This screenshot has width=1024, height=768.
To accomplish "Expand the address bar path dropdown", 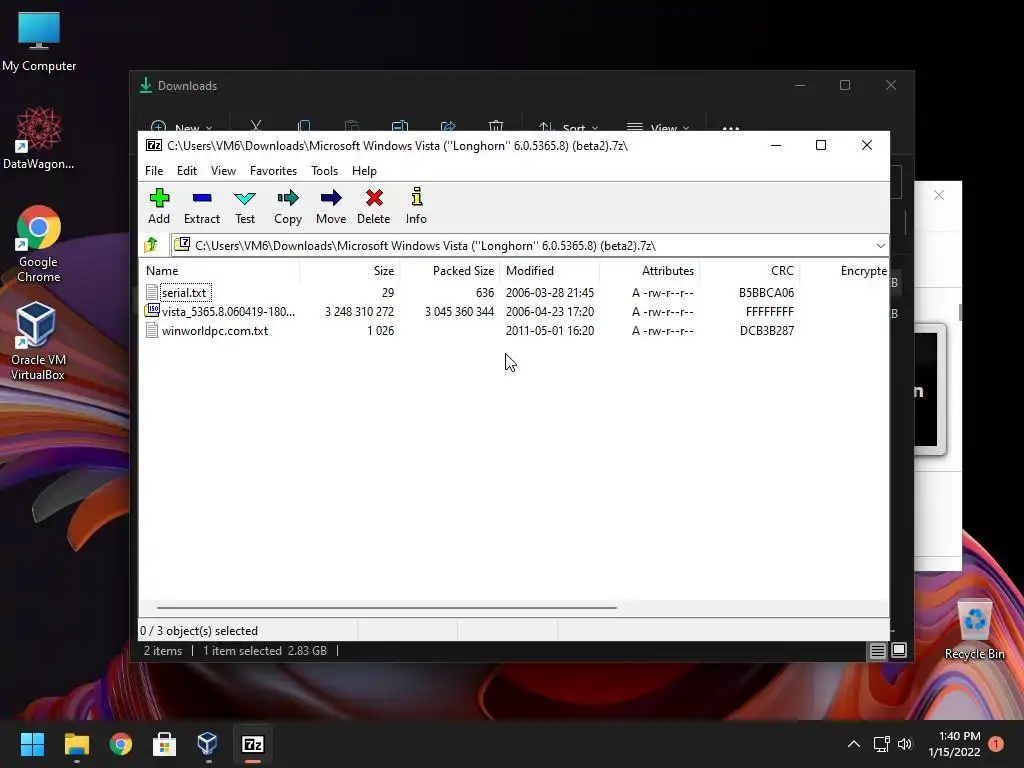I will [x=880, y=246].
